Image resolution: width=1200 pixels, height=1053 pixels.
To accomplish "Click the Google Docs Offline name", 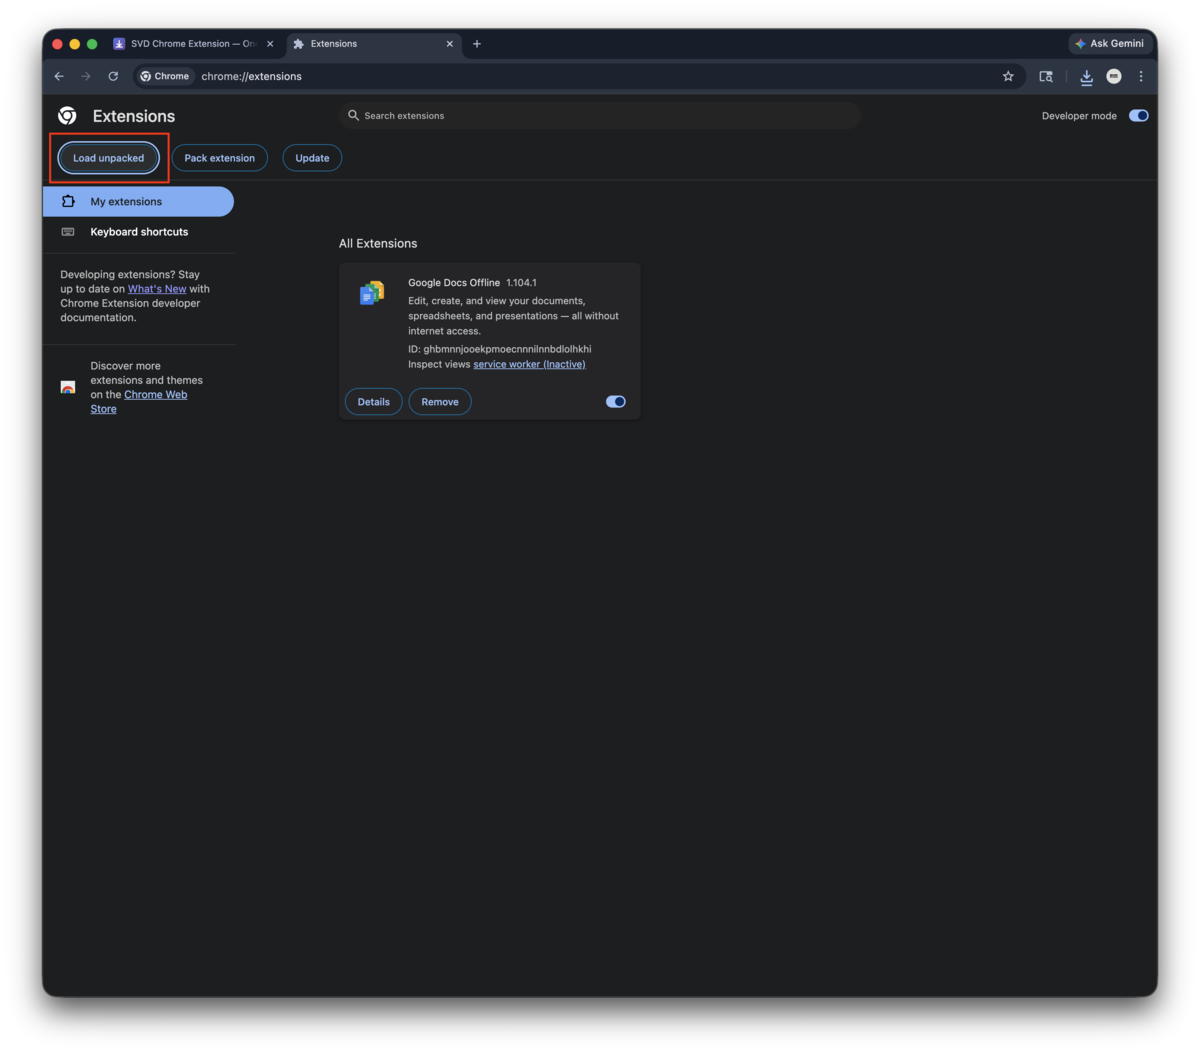I will coord(454,283).
